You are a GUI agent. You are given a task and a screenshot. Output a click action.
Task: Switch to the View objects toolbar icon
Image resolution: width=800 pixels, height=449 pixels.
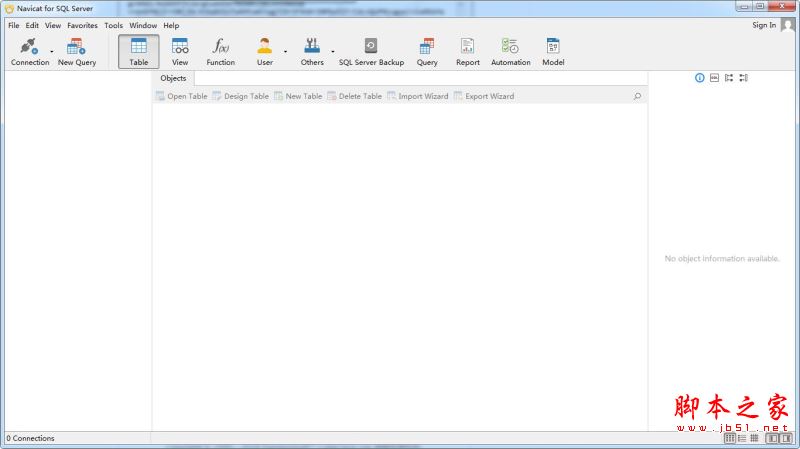pos(180,52)
